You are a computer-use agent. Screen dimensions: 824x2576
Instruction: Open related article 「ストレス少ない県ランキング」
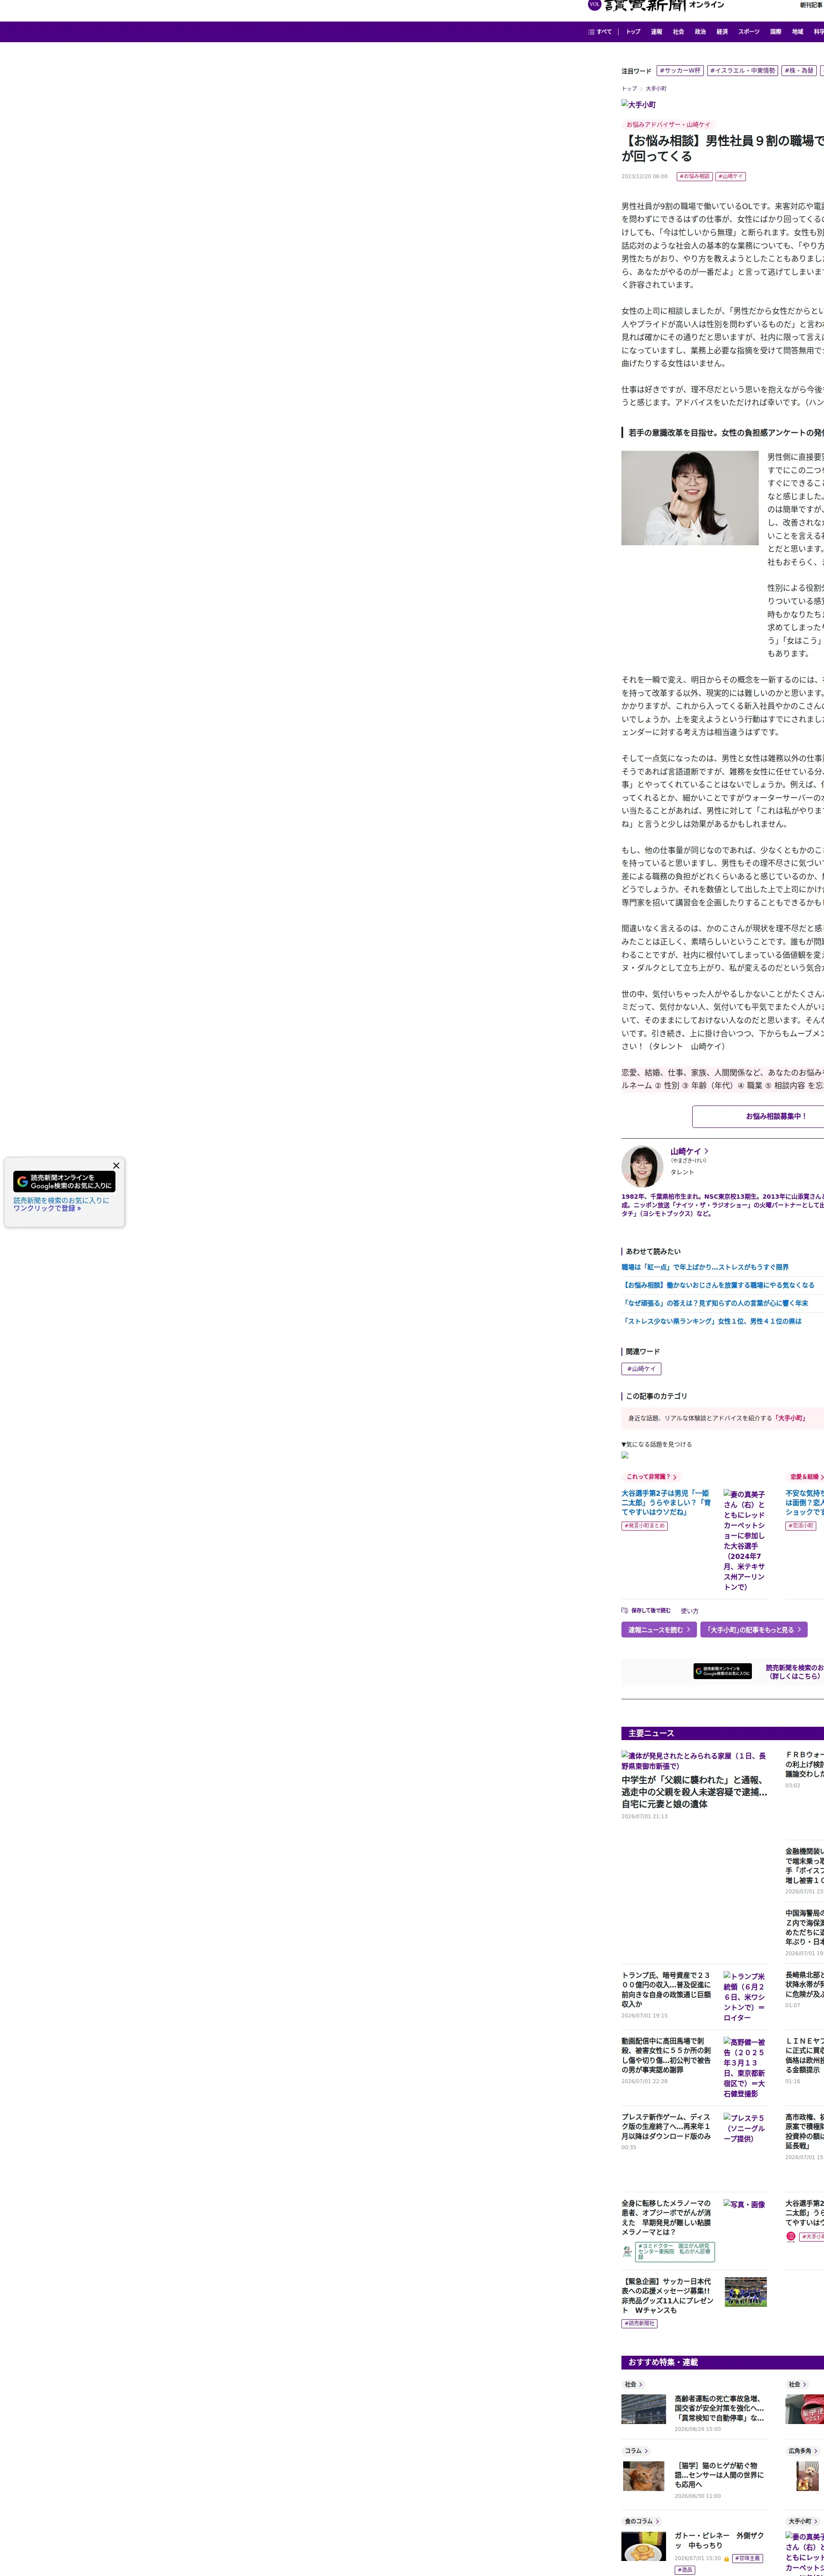point(712,1321)
